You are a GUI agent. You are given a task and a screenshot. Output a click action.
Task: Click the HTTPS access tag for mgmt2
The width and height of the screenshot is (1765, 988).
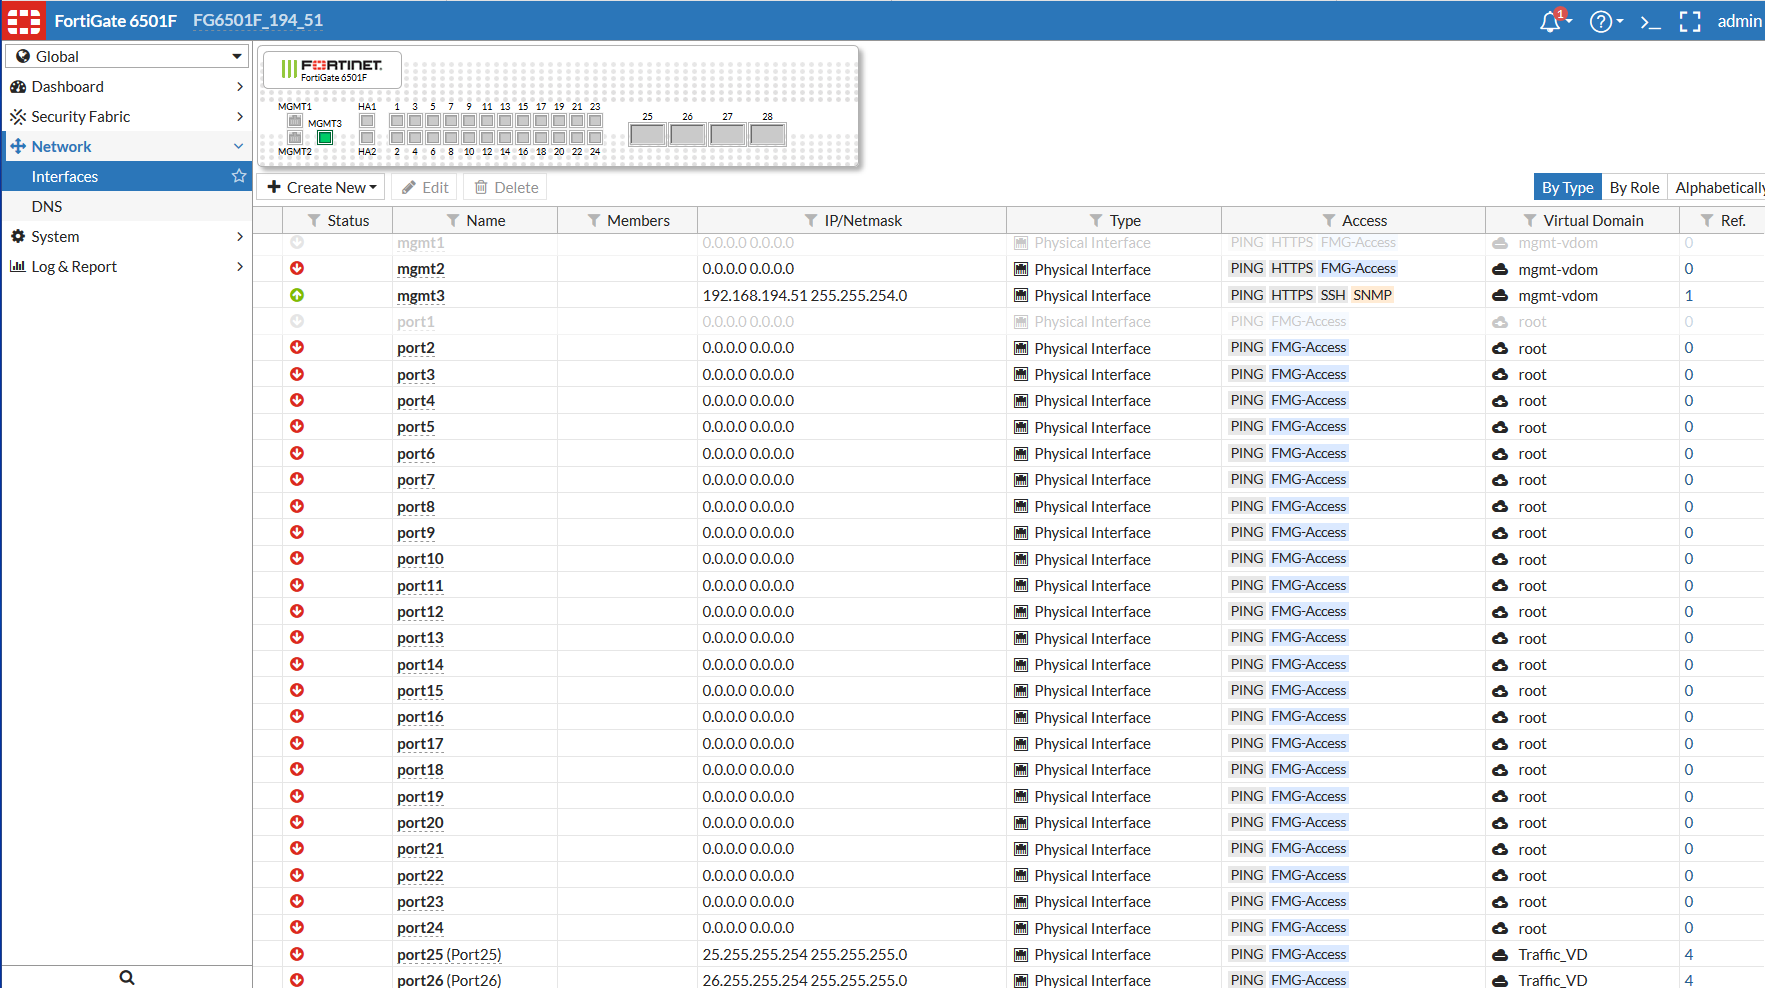coord(1292,268)
